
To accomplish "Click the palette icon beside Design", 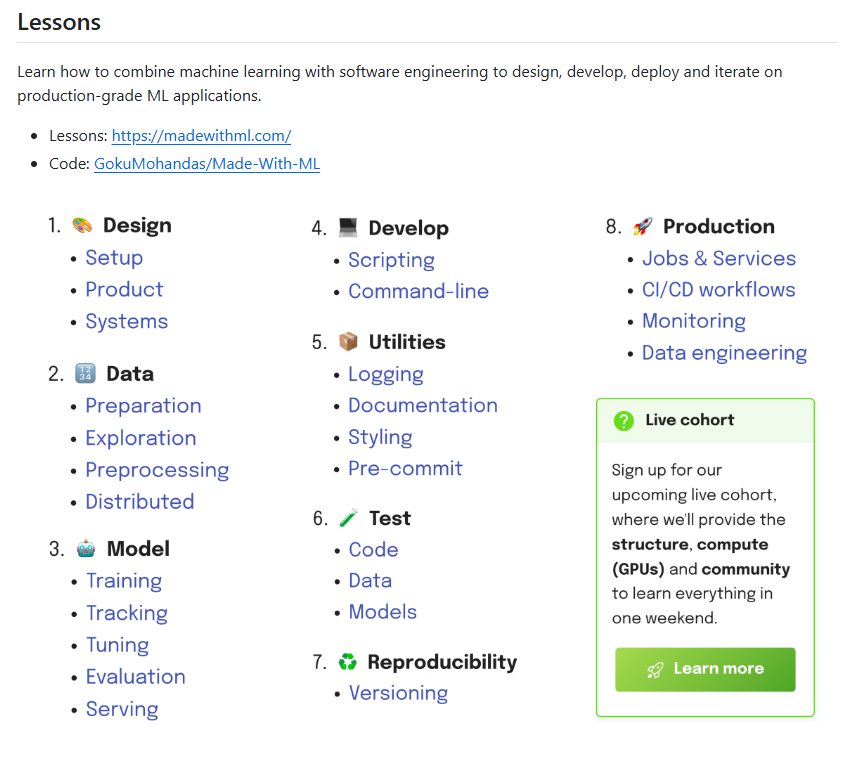I will pyautogui.click(x=83, y=225).
